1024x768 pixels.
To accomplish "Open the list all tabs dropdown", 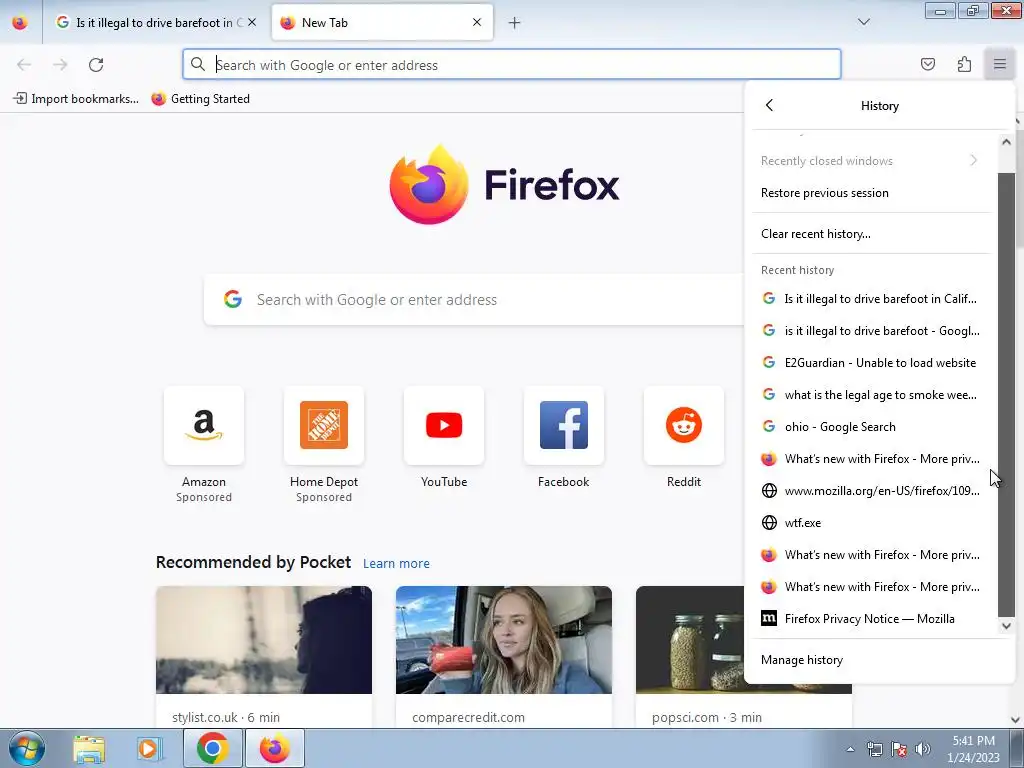I will (864, 22).
